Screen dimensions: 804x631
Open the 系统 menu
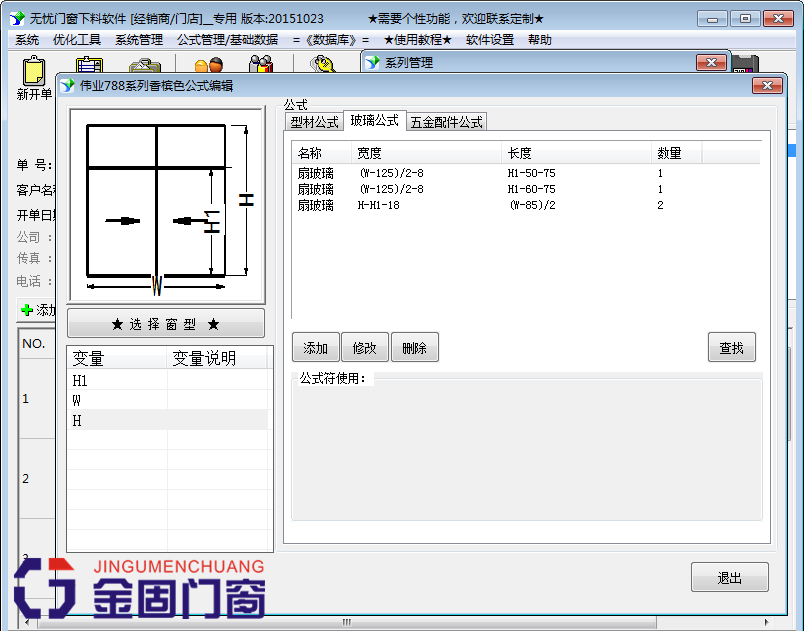click(25, 39)
